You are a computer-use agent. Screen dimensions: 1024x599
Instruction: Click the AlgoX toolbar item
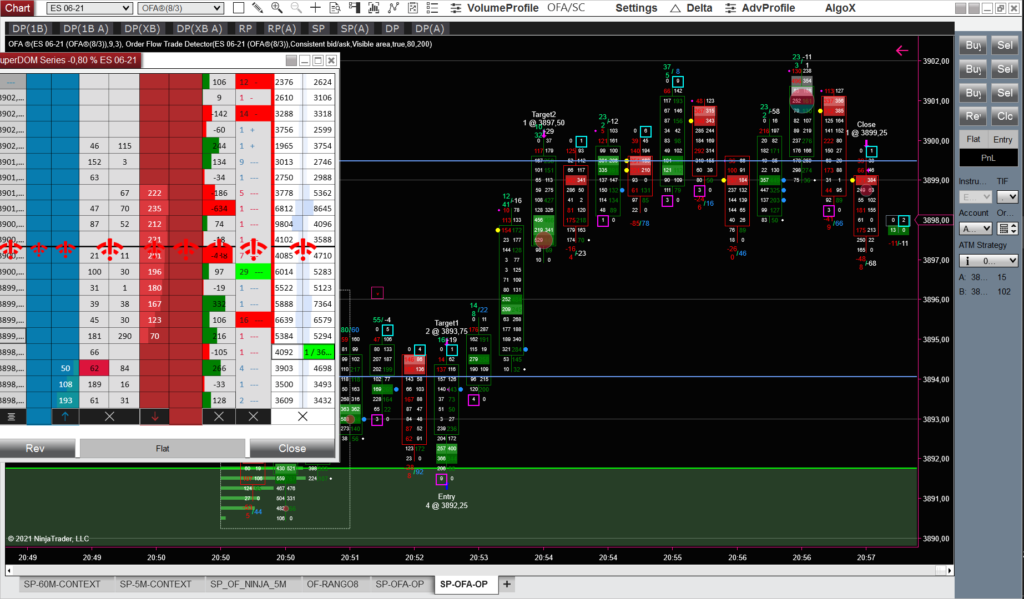point(840,8)
